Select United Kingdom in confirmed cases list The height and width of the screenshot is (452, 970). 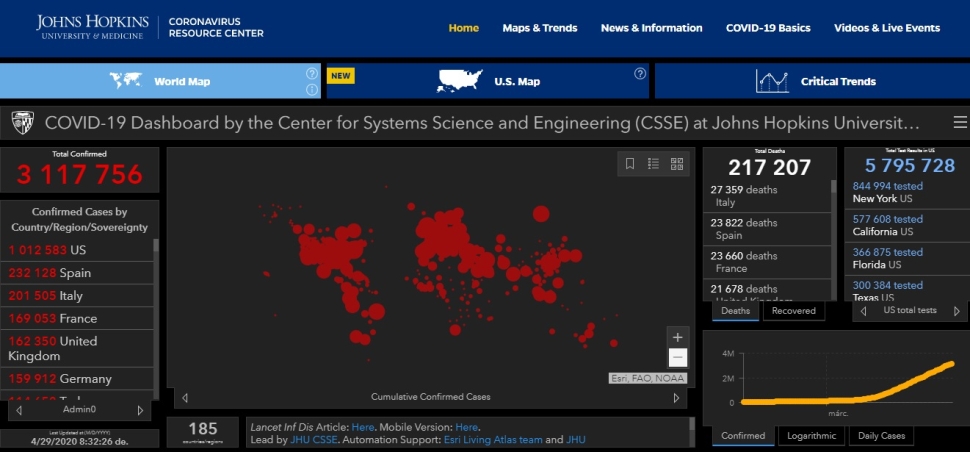(x=77, y=349)
